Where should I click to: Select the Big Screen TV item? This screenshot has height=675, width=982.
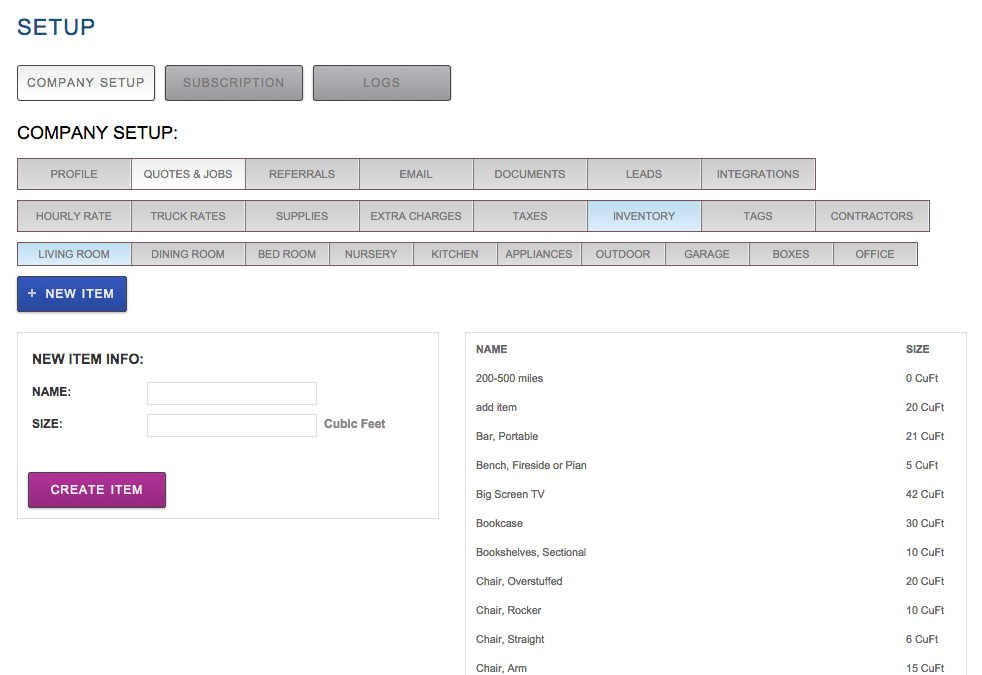[510, 495]
